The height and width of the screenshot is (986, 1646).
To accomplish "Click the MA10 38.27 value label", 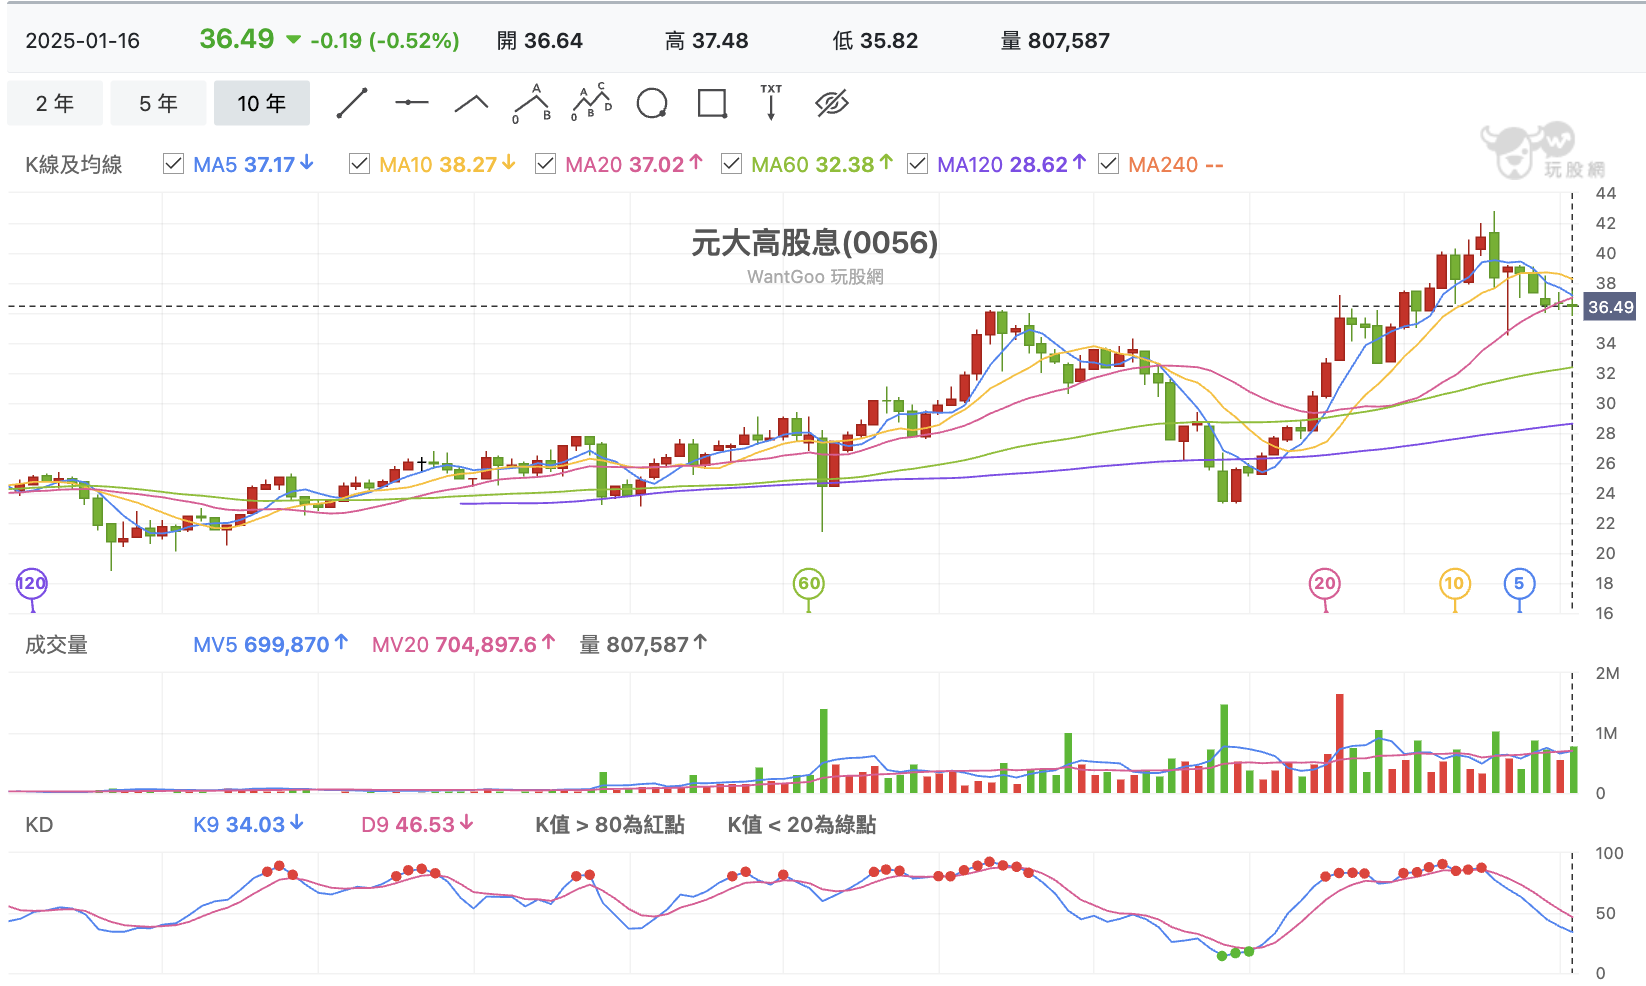I will point(447,164).
